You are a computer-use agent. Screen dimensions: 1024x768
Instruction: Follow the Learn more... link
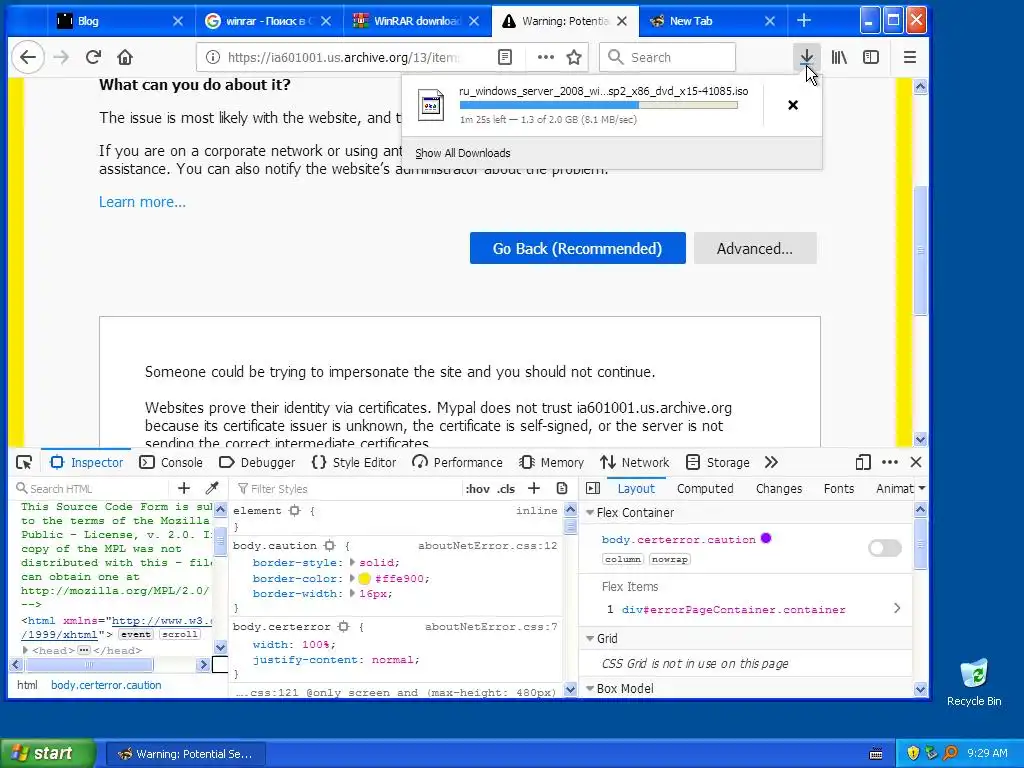pyautogui.click(x=142, y=202)
